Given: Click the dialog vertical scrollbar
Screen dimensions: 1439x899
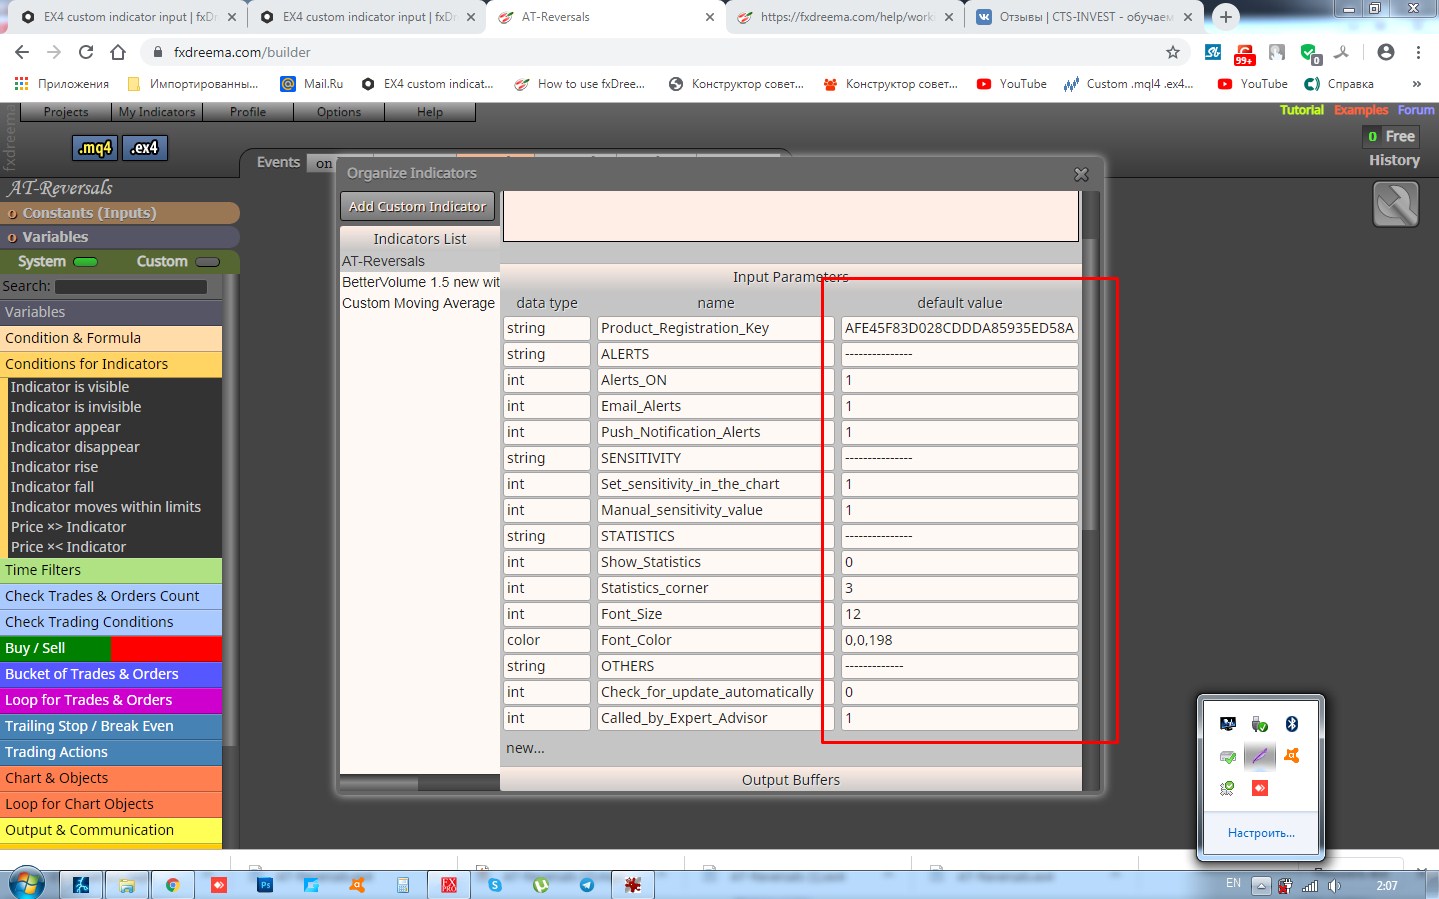Looking at the screenshot, I should click(x=1090, y=385).
